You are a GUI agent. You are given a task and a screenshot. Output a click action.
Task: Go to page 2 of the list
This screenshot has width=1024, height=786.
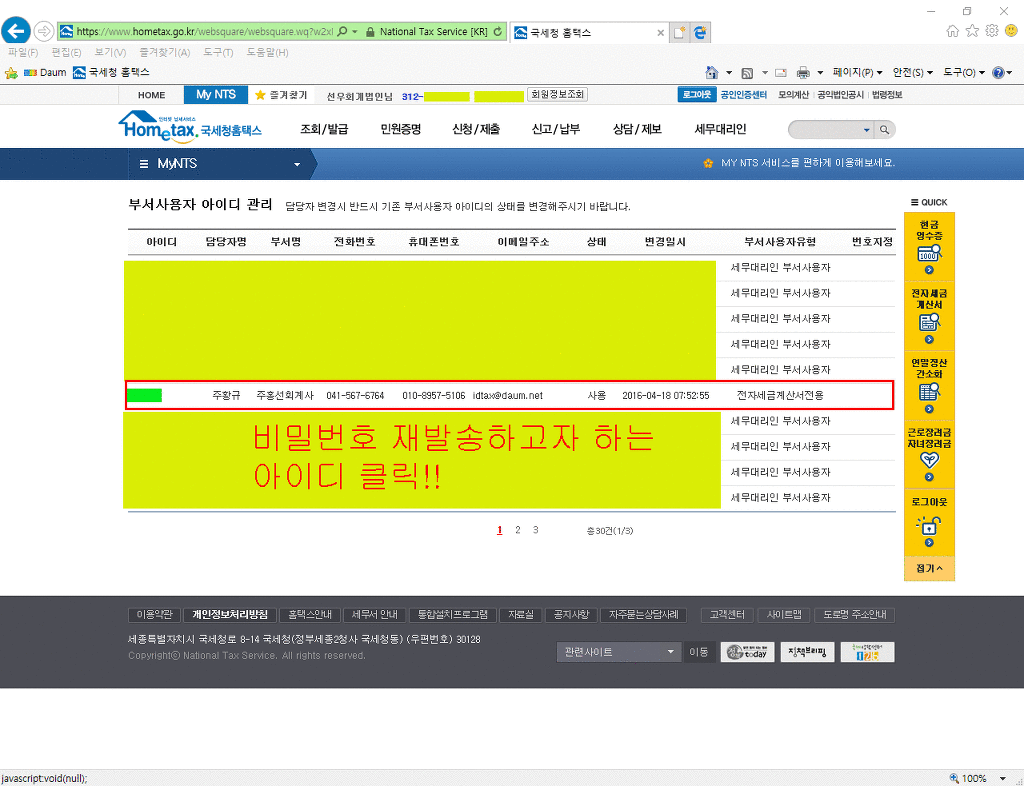pos(518,530)
